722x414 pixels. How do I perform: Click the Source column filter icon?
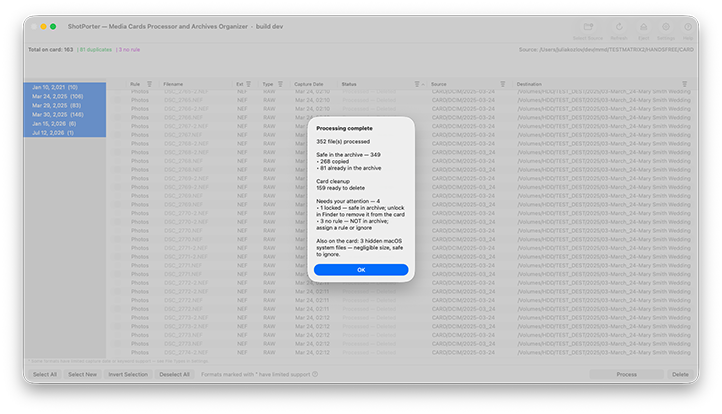point(503,84)
